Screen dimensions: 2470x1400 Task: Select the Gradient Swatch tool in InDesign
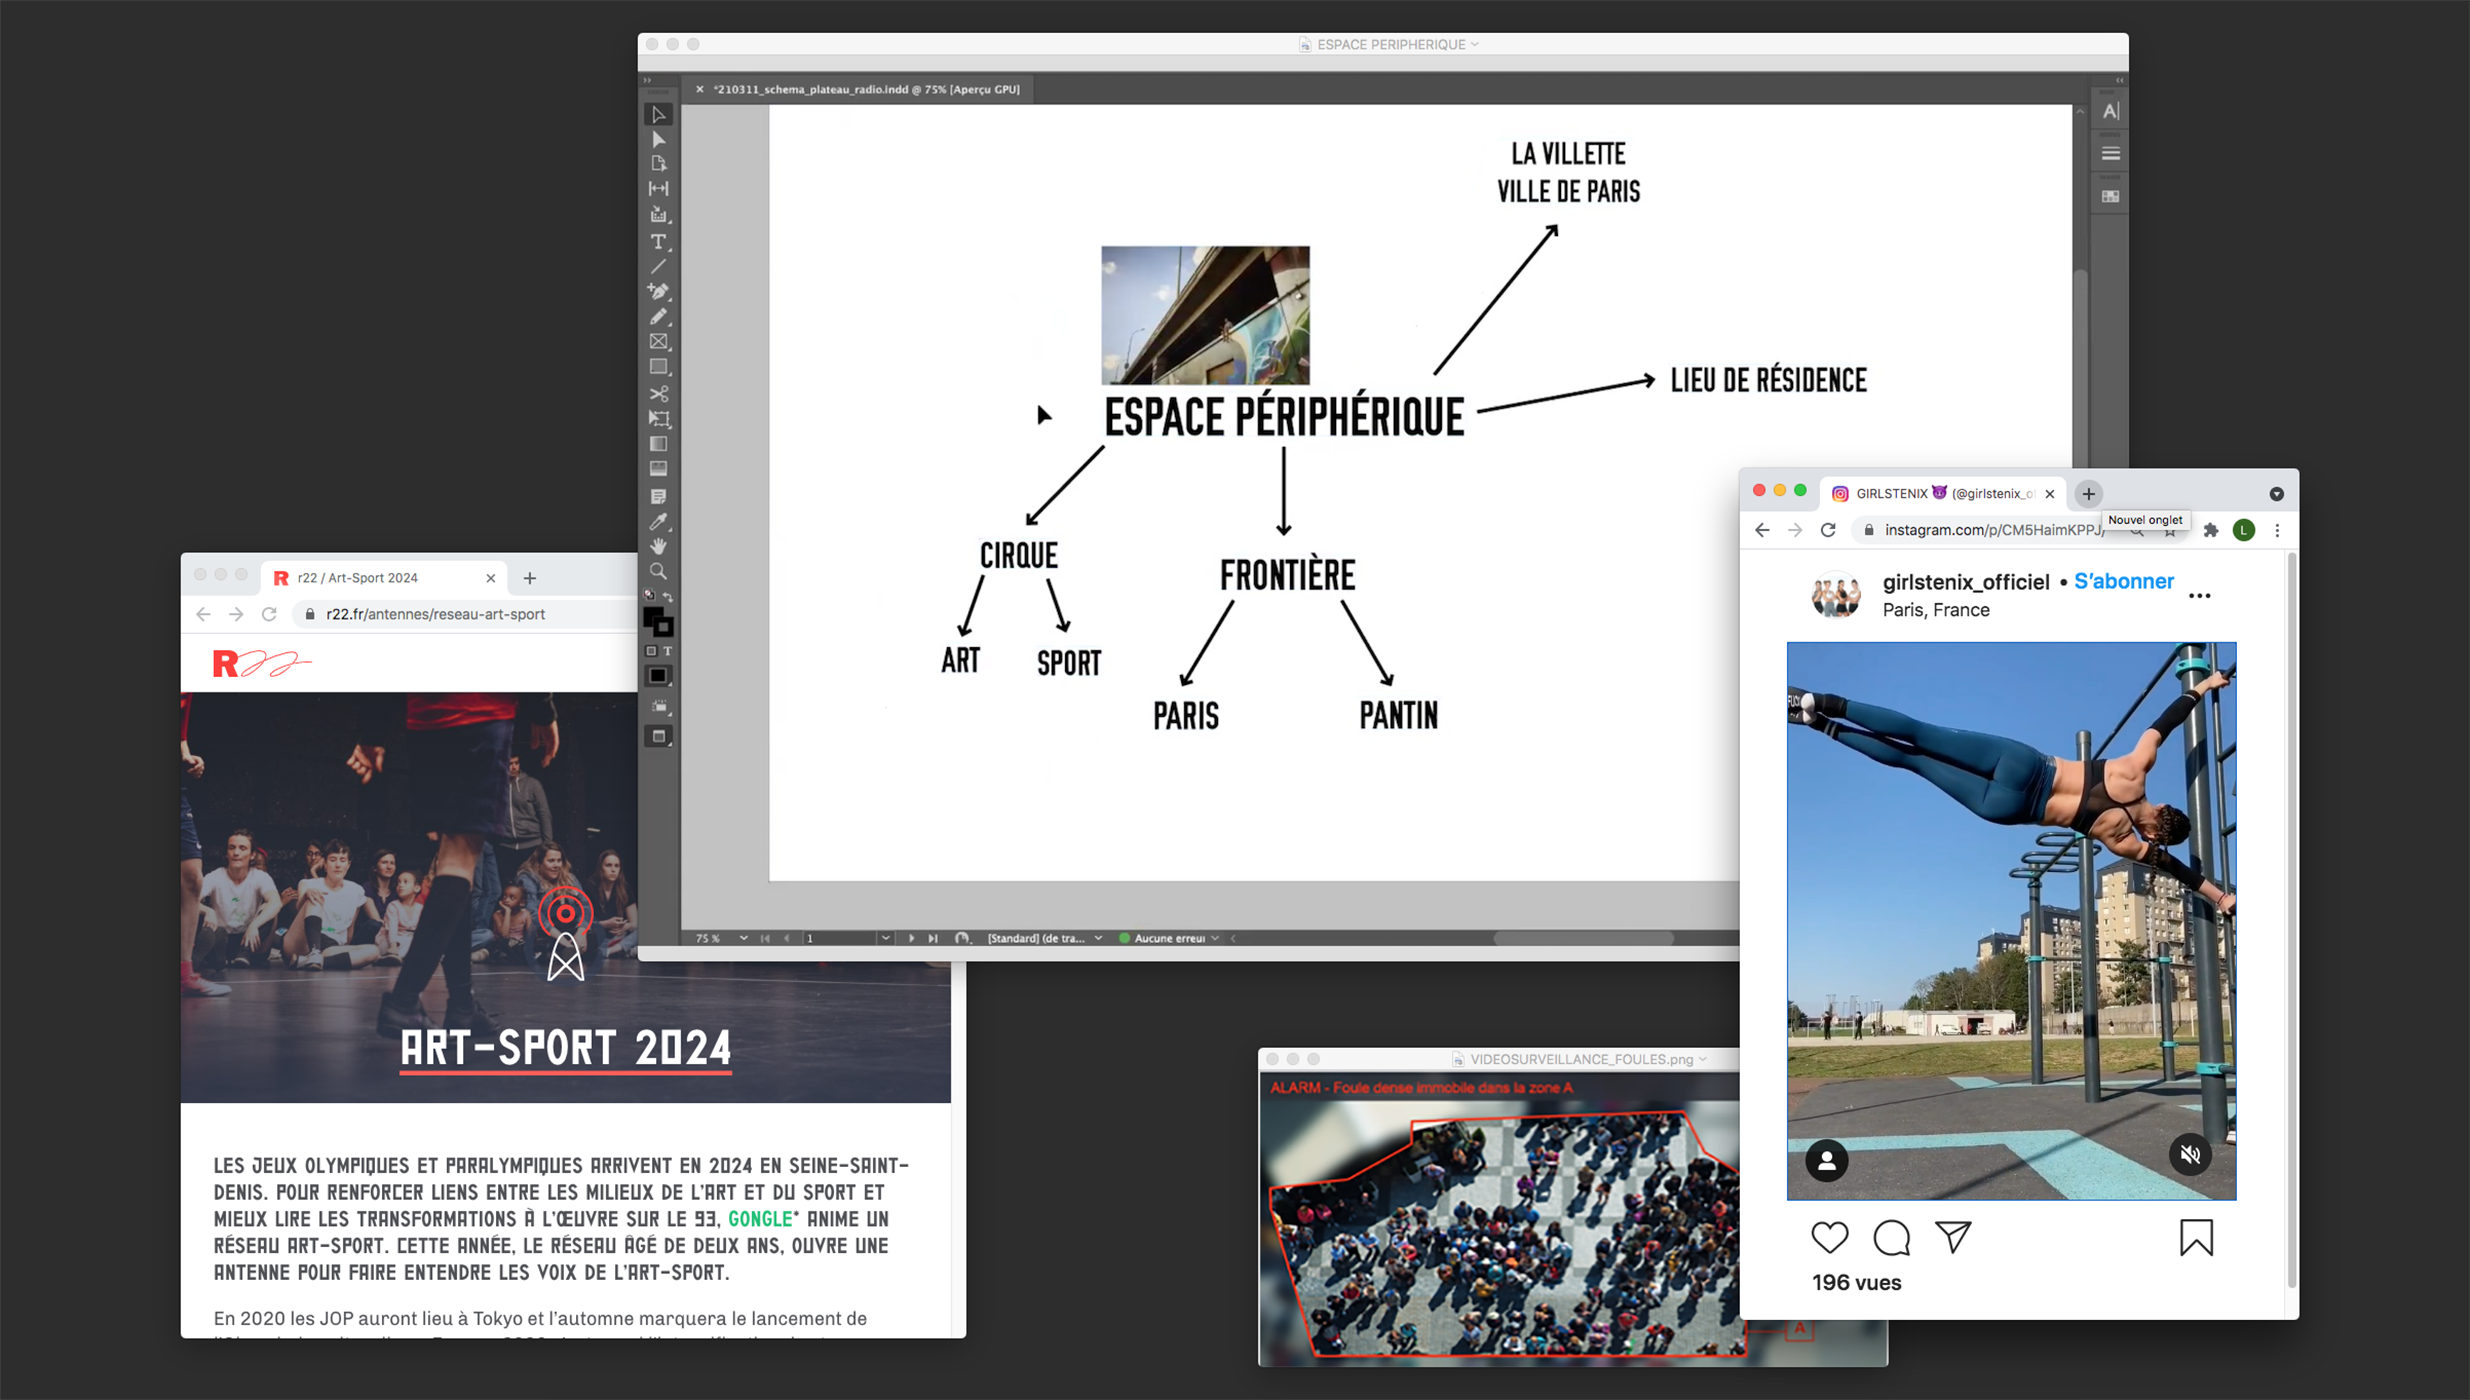[658, 443]
